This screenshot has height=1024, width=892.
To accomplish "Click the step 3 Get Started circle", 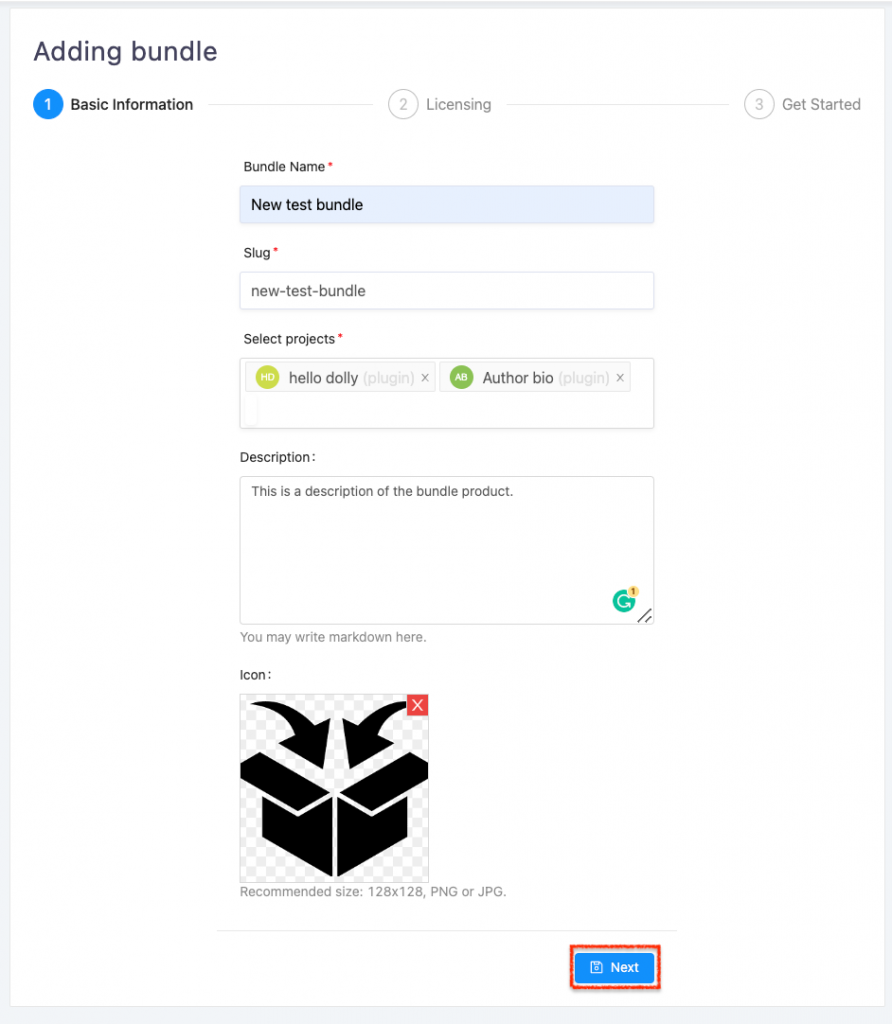I will click(759, 104).
